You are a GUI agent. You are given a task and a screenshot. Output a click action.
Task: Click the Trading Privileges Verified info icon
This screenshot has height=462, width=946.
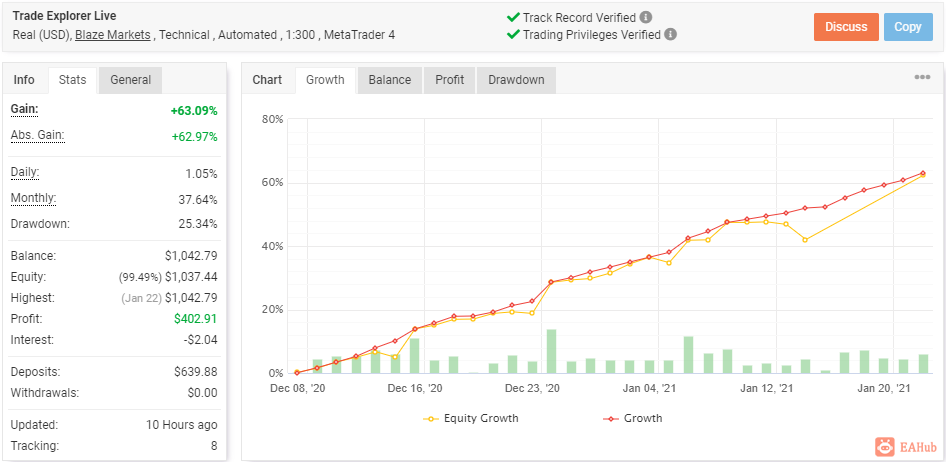click(671, 34)
